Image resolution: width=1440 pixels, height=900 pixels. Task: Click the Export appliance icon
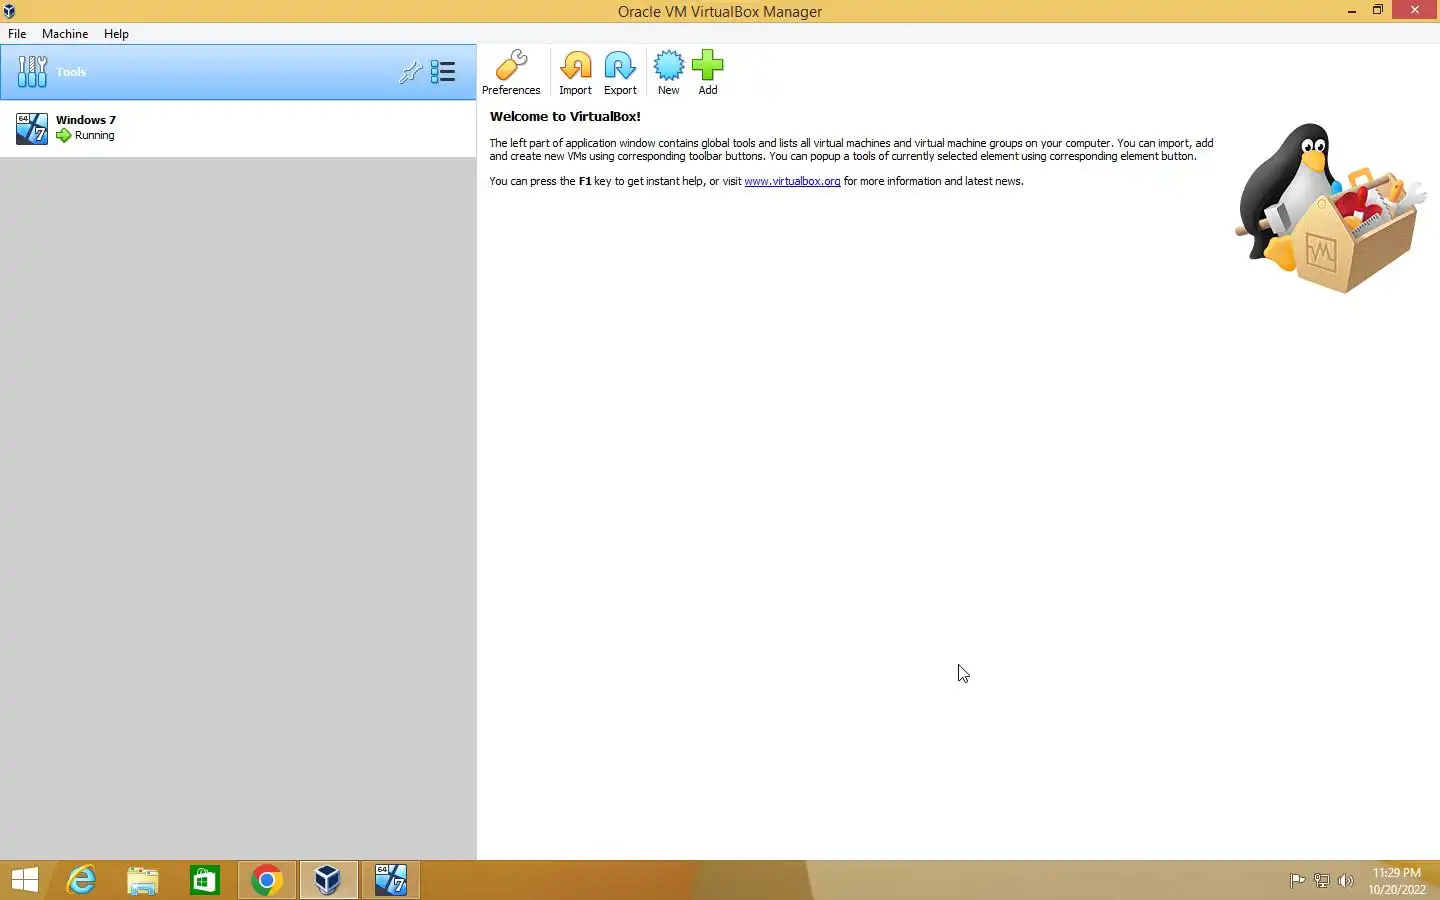pyautogui.click(x=620, y=72)
